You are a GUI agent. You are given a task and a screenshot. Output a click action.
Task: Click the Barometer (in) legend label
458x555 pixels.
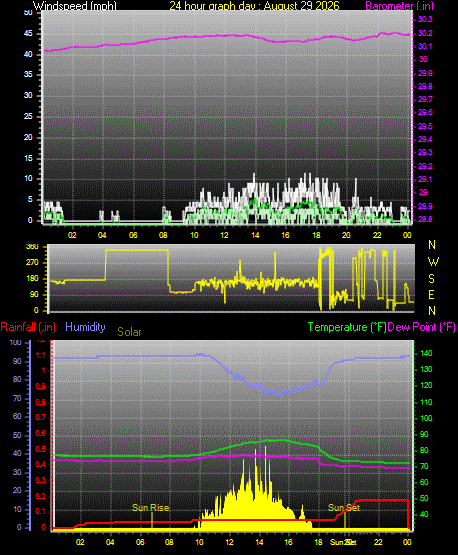click(399, 6)
